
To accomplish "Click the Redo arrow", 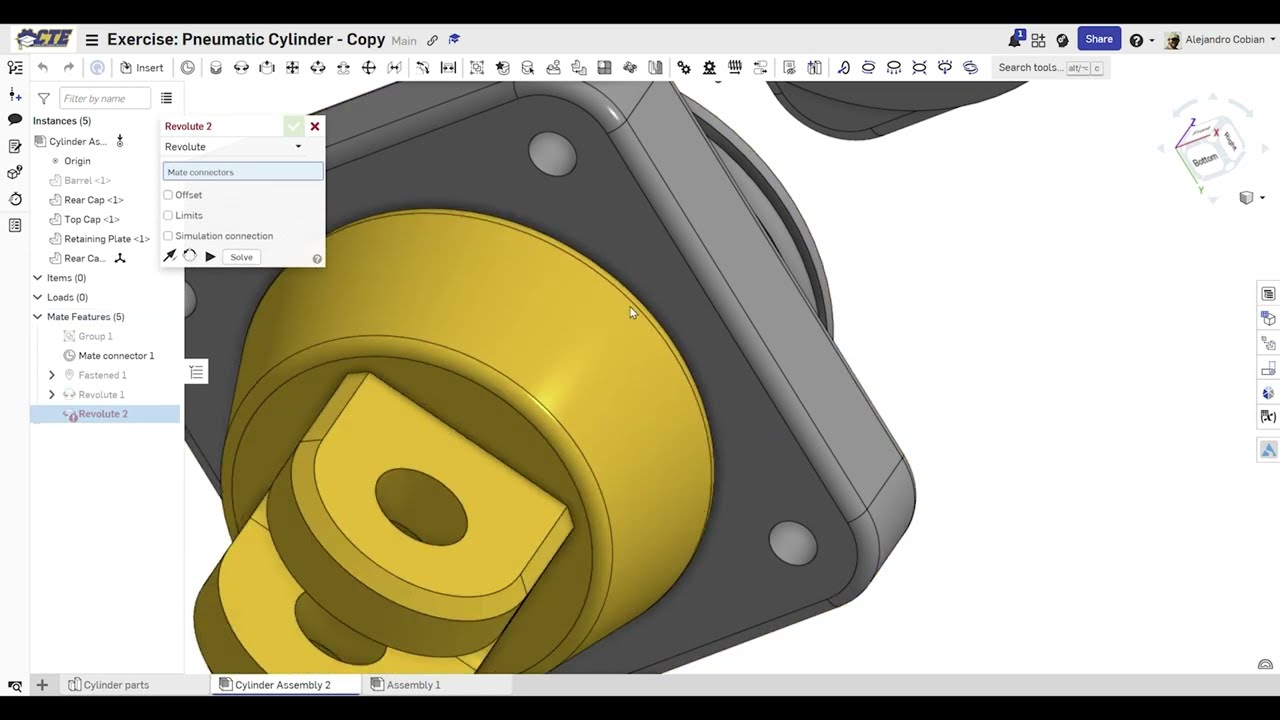I will pos(68,68).
